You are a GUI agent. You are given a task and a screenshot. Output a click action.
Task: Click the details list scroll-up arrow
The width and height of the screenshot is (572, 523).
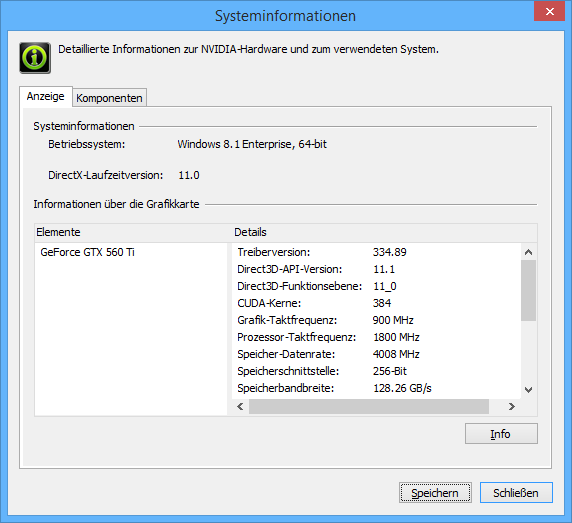pyautogui.click(x=528, y=252)
